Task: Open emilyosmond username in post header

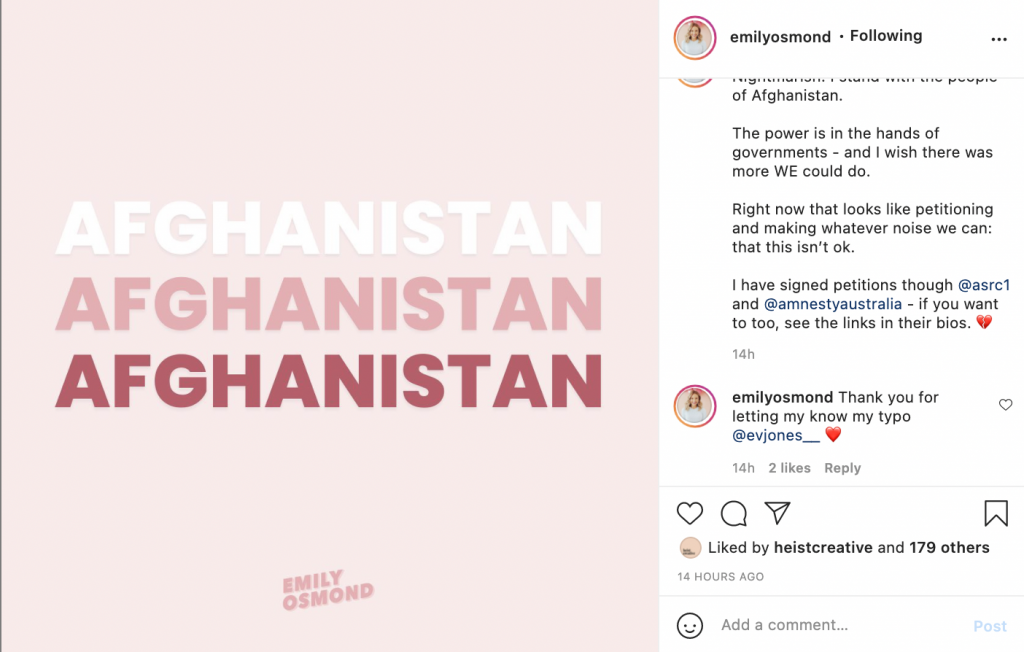Action: coord(781,37)
